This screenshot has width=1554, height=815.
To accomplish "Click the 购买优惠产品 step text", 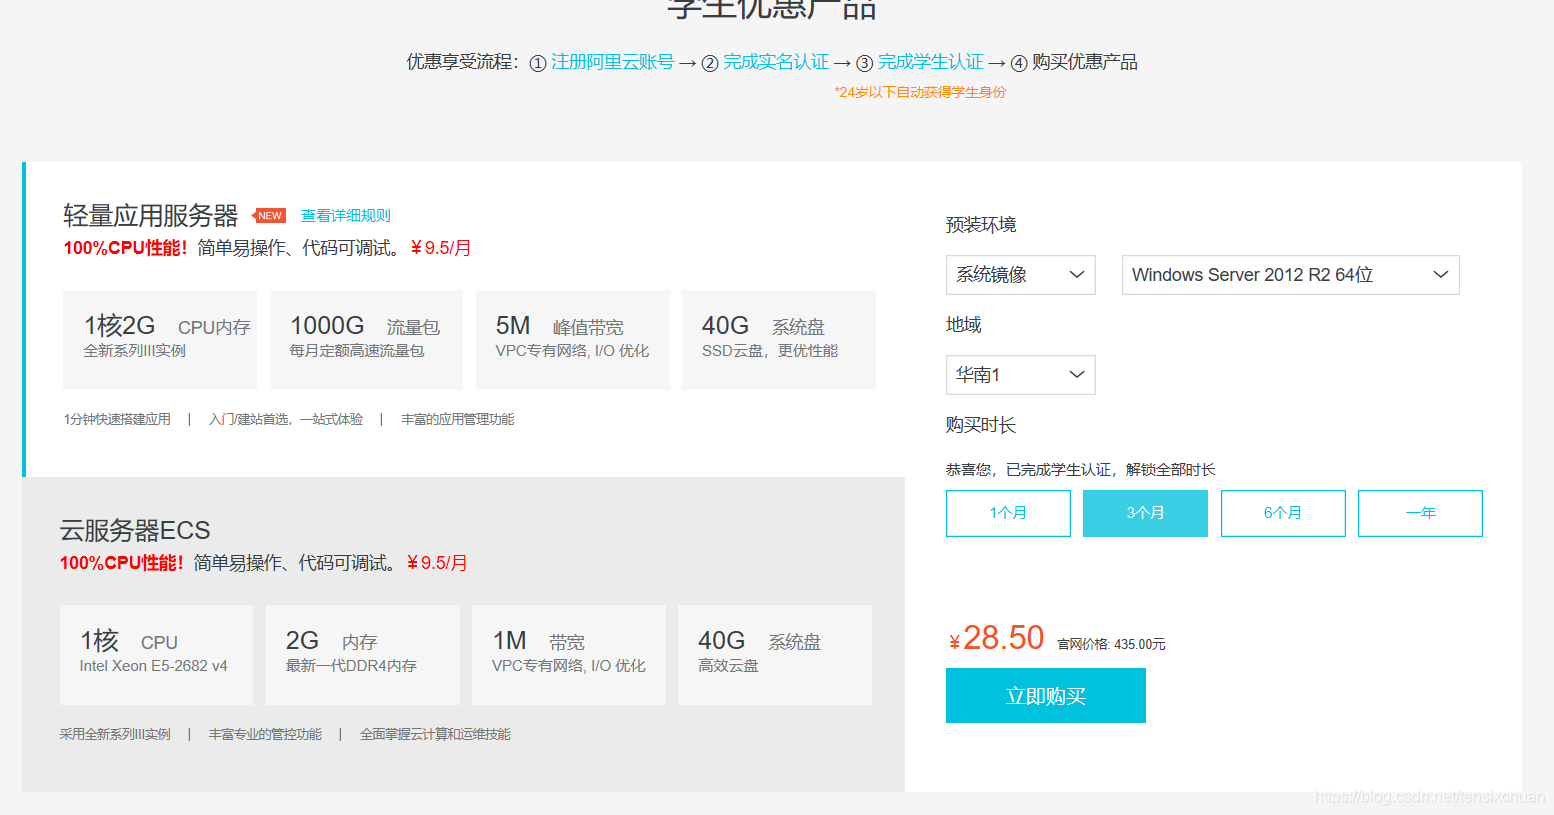I will point(1085,62).
